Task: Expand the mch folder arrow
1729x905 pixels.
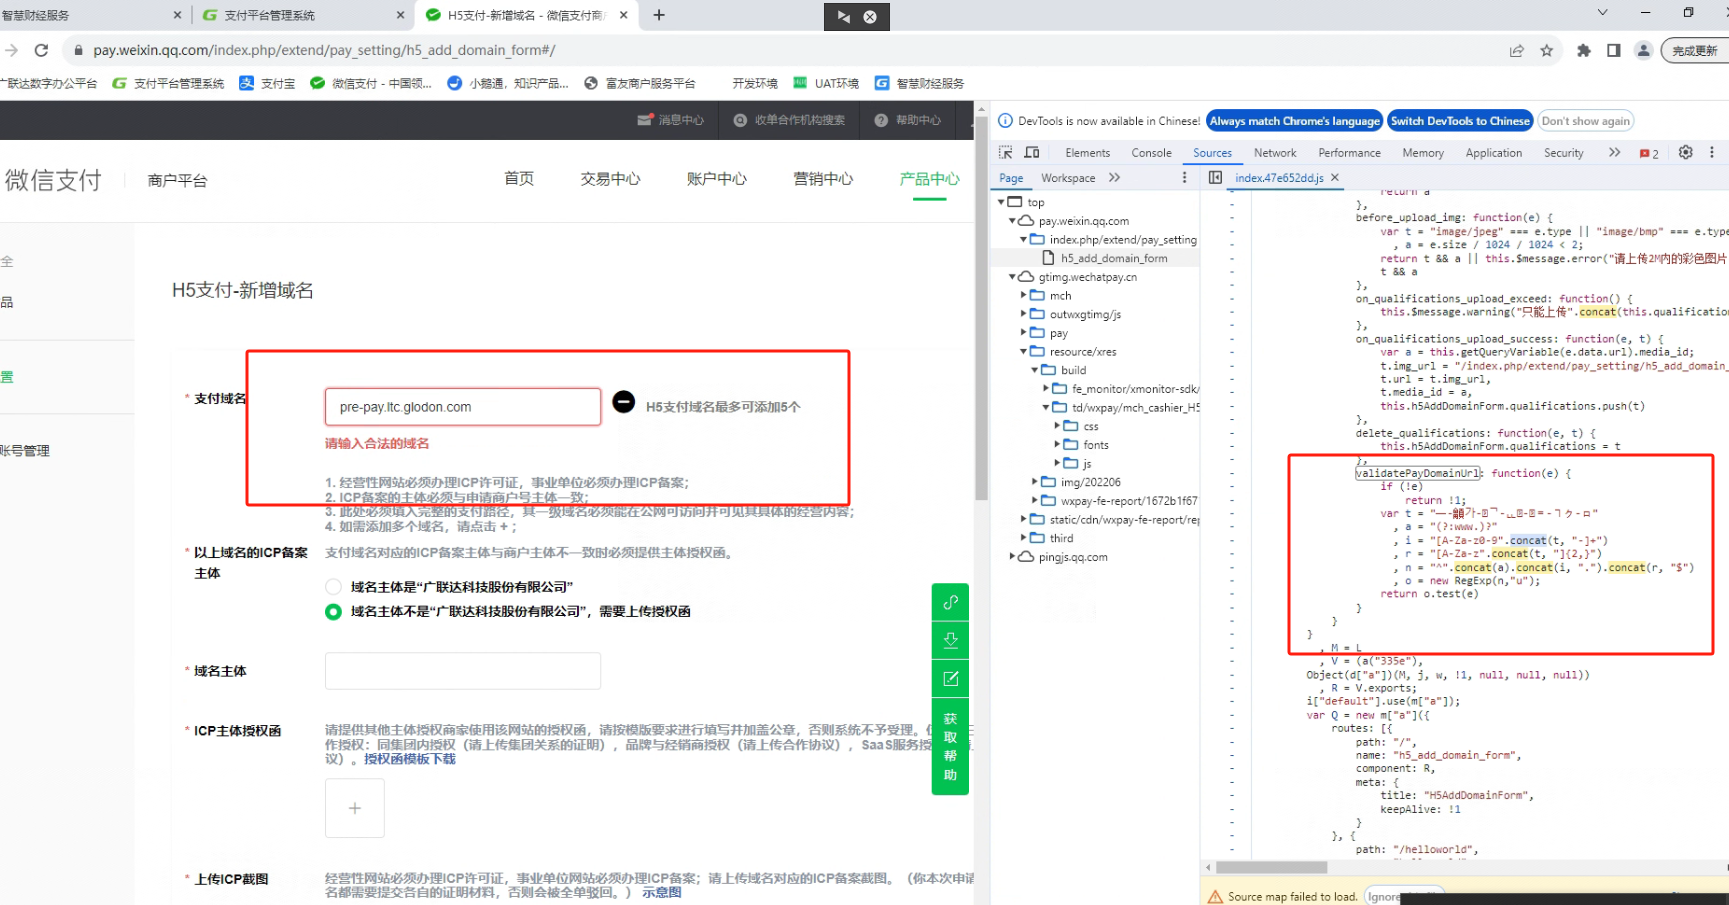Action: coord(1024,296)
